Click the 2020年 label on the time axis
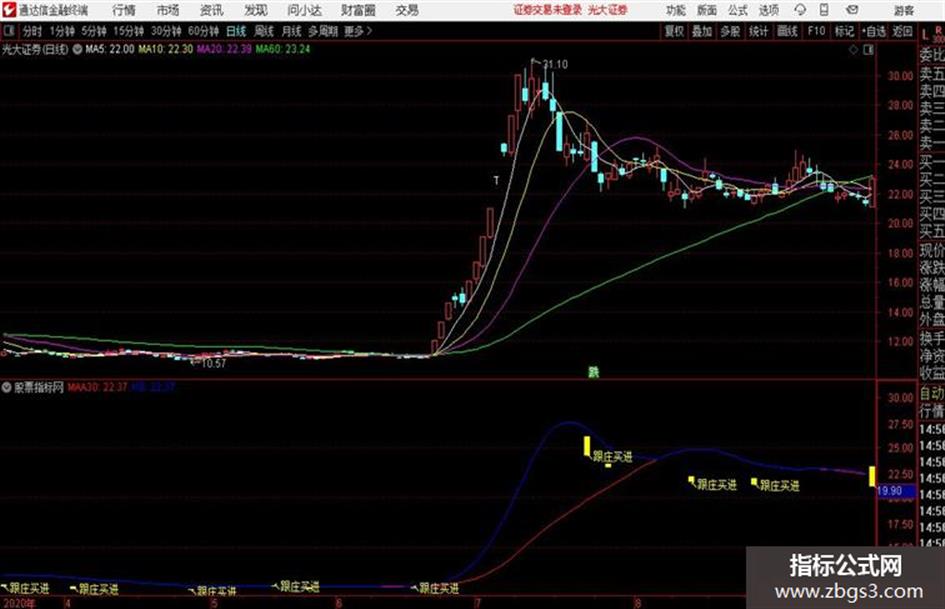 19,603
